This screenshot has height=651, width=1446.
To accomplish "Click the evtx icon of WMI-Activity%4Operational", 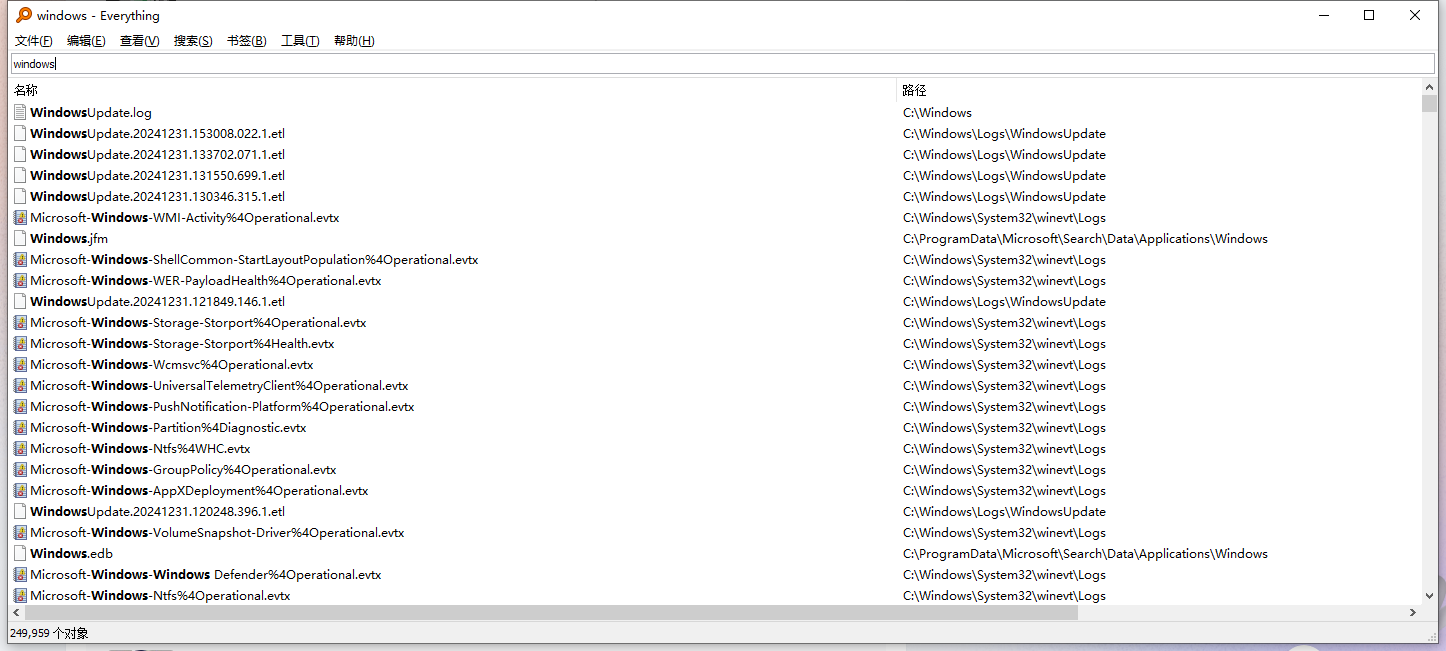I will point(20,218).
